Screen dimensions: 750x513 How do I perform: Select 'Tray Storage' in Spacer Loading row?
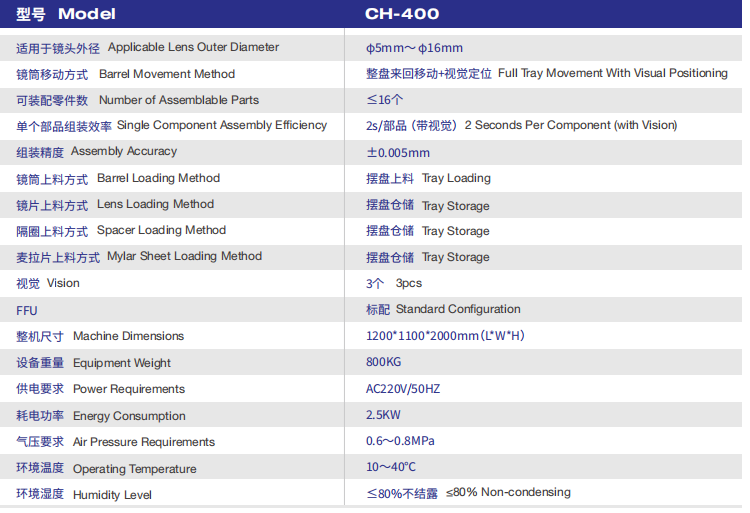[456, 231]
